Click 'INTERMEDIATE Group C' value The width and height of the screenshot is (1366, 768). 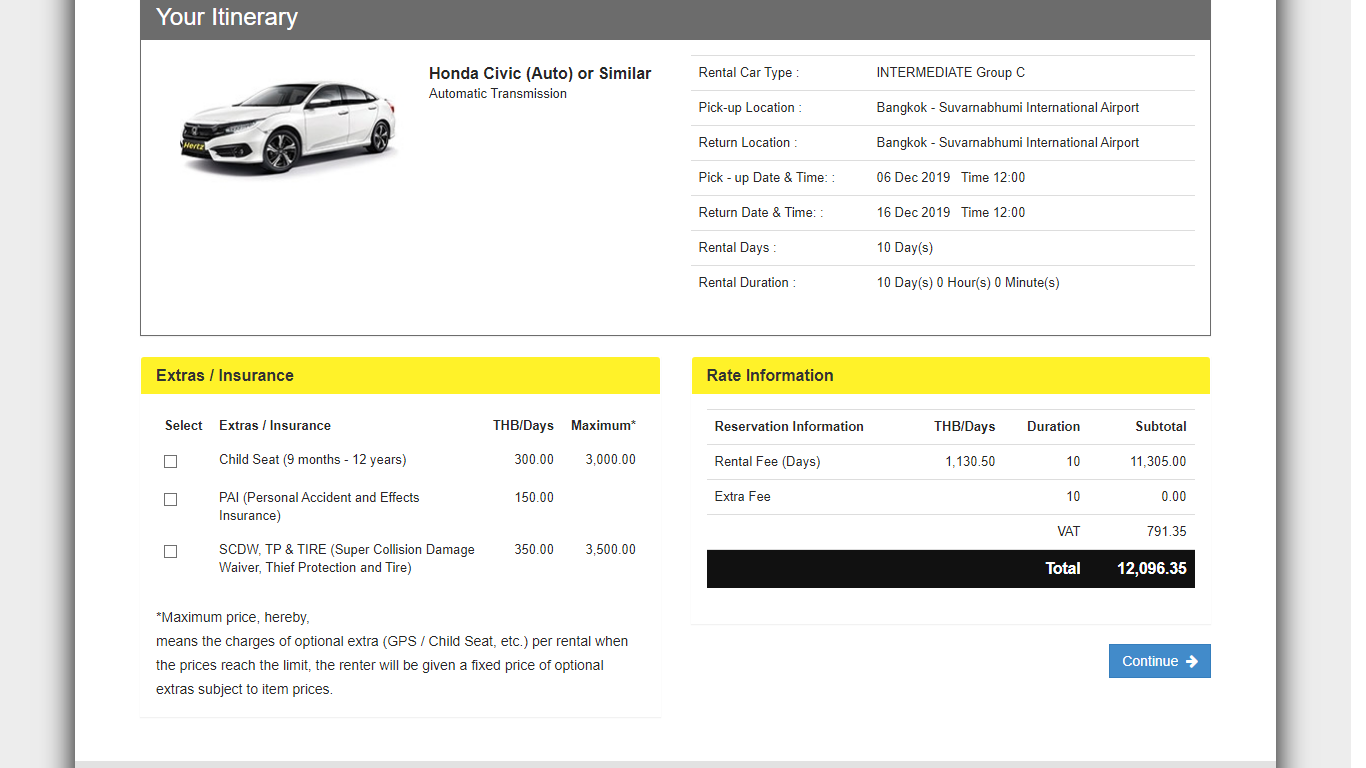tap(951, 72)
